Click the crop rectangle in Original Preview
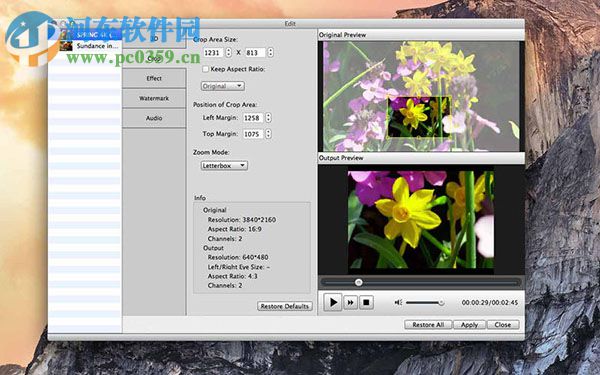Image resolution: width=600 pixels, height=375 pixels. click(x=418, y=116)
